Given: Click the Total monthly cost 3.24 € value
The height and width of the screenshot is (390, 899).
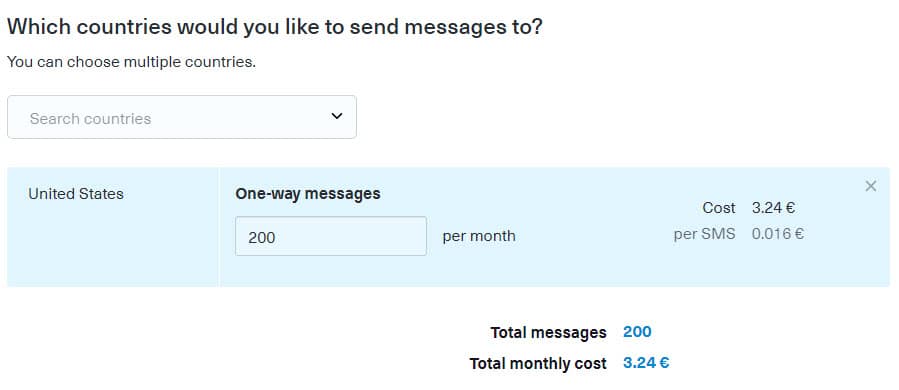Looking at the screenshot, I should (646, 362).
